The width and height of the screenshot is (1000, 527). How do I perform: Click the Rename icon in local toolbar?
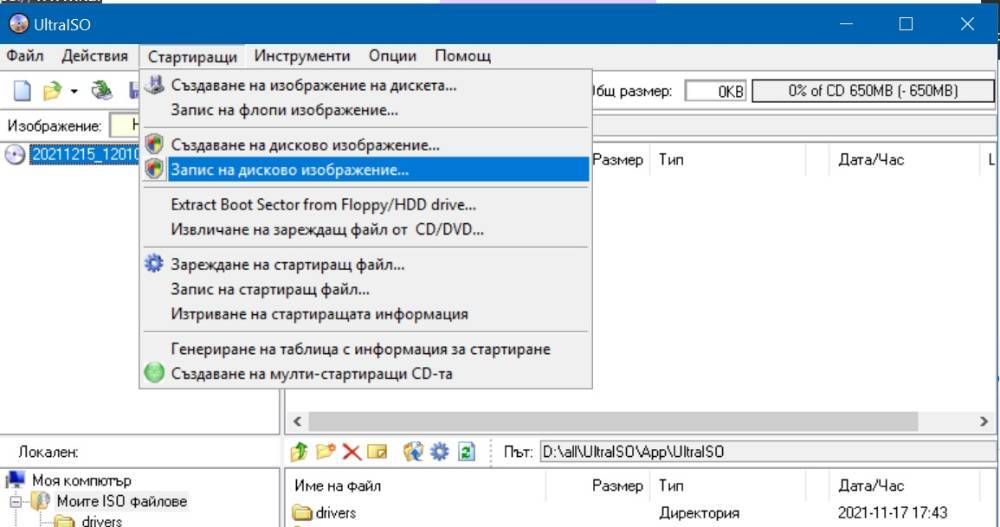(x=377, y=452)
